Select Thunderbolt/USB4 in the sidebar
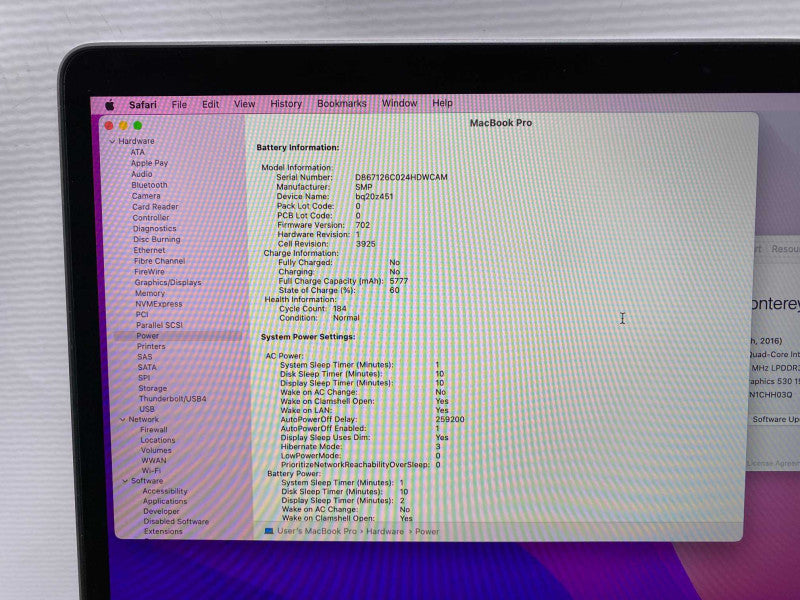 click(x=172, y=398)
